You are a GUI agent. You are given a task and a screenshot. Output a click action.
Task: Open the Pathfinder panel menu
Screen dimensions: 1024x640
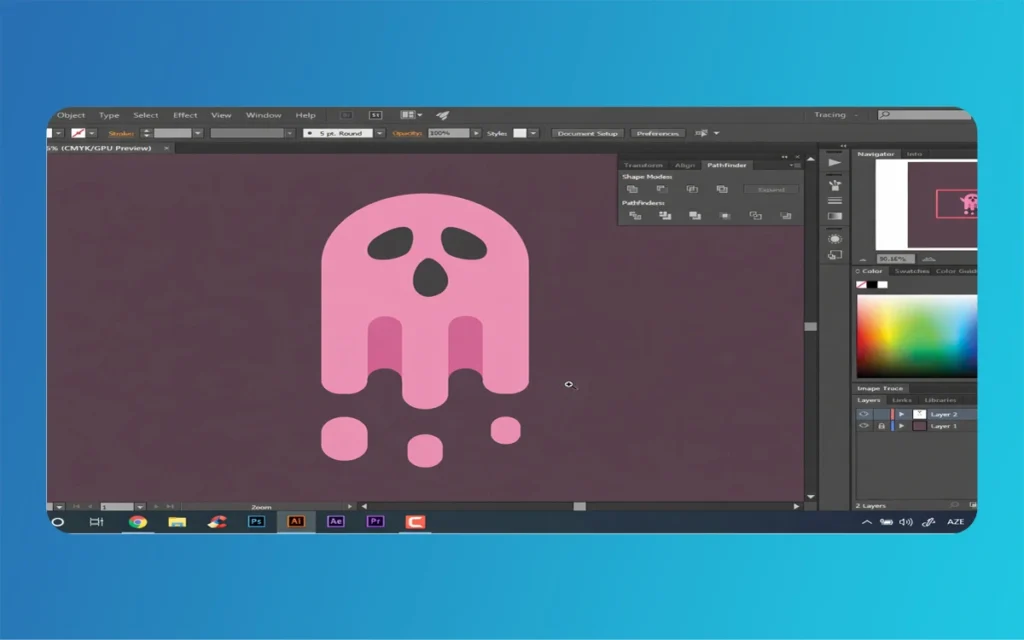pos(795,166)
